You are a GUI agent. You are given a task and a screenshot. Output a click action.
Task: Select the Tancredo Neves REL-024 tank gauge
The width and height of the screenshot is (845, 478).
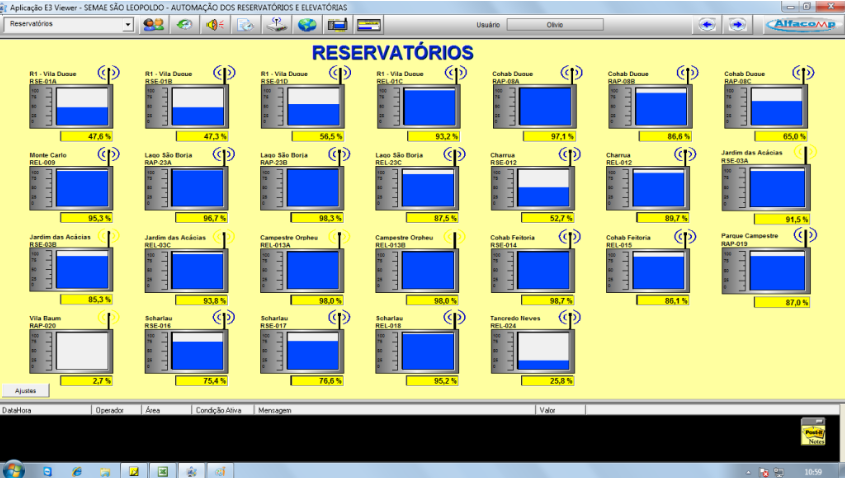(543, 351)
